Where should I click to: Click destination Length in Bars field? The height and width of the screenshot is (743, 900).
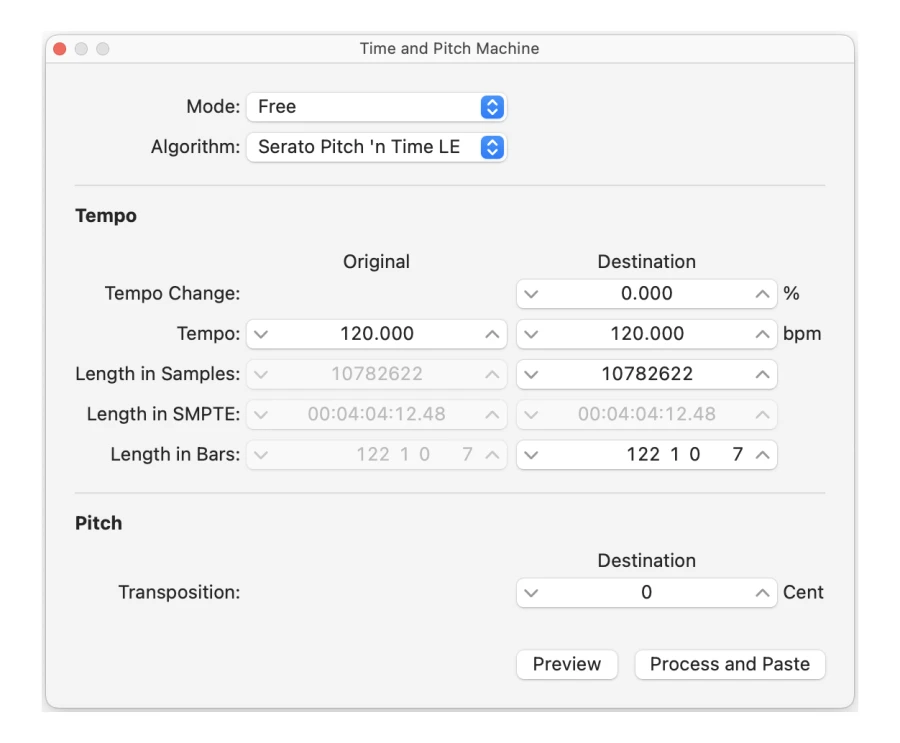(x=647, y=455)
